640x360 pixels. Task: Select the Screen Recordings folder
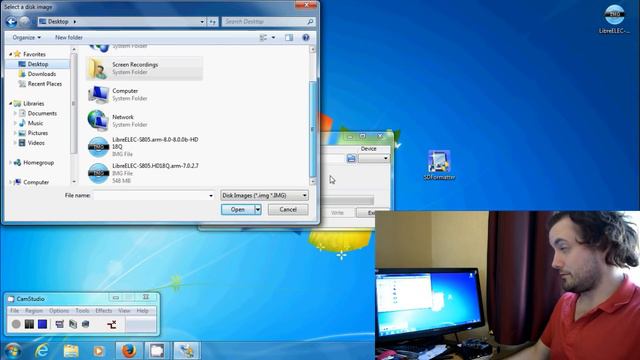(144, 68)
